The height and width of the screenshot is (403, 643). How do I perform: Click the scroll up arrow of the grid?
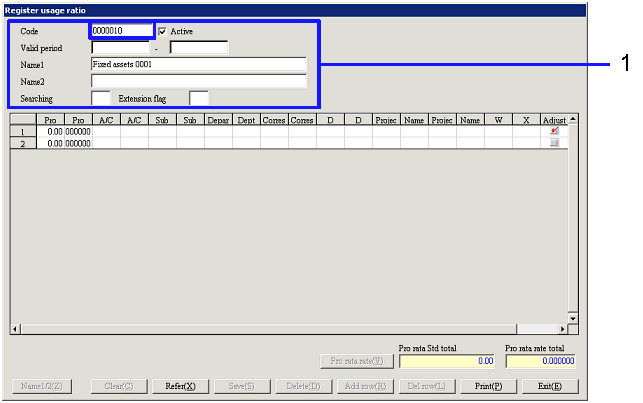click(573, 118)
